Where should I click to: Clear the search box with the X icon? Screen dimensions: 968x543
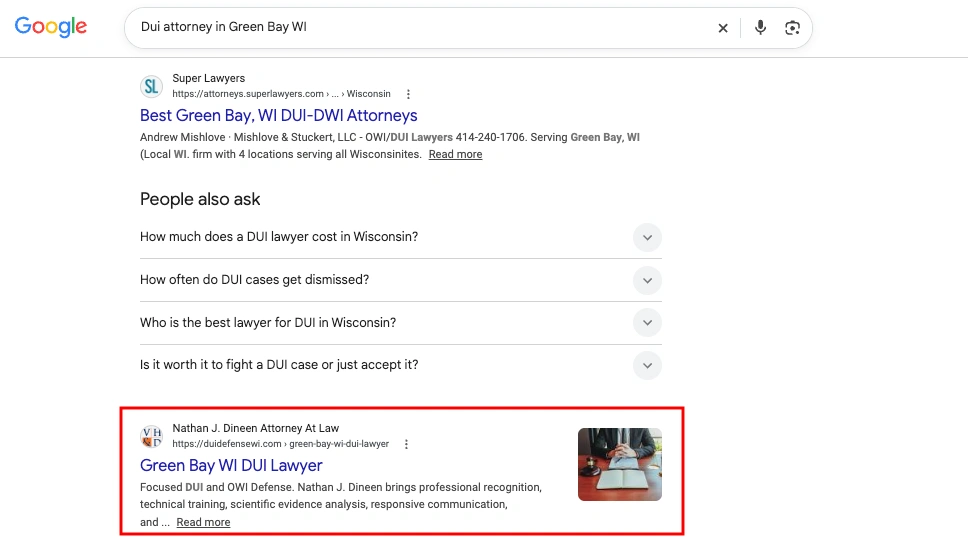pyautogui.click(x=723, y=28)
